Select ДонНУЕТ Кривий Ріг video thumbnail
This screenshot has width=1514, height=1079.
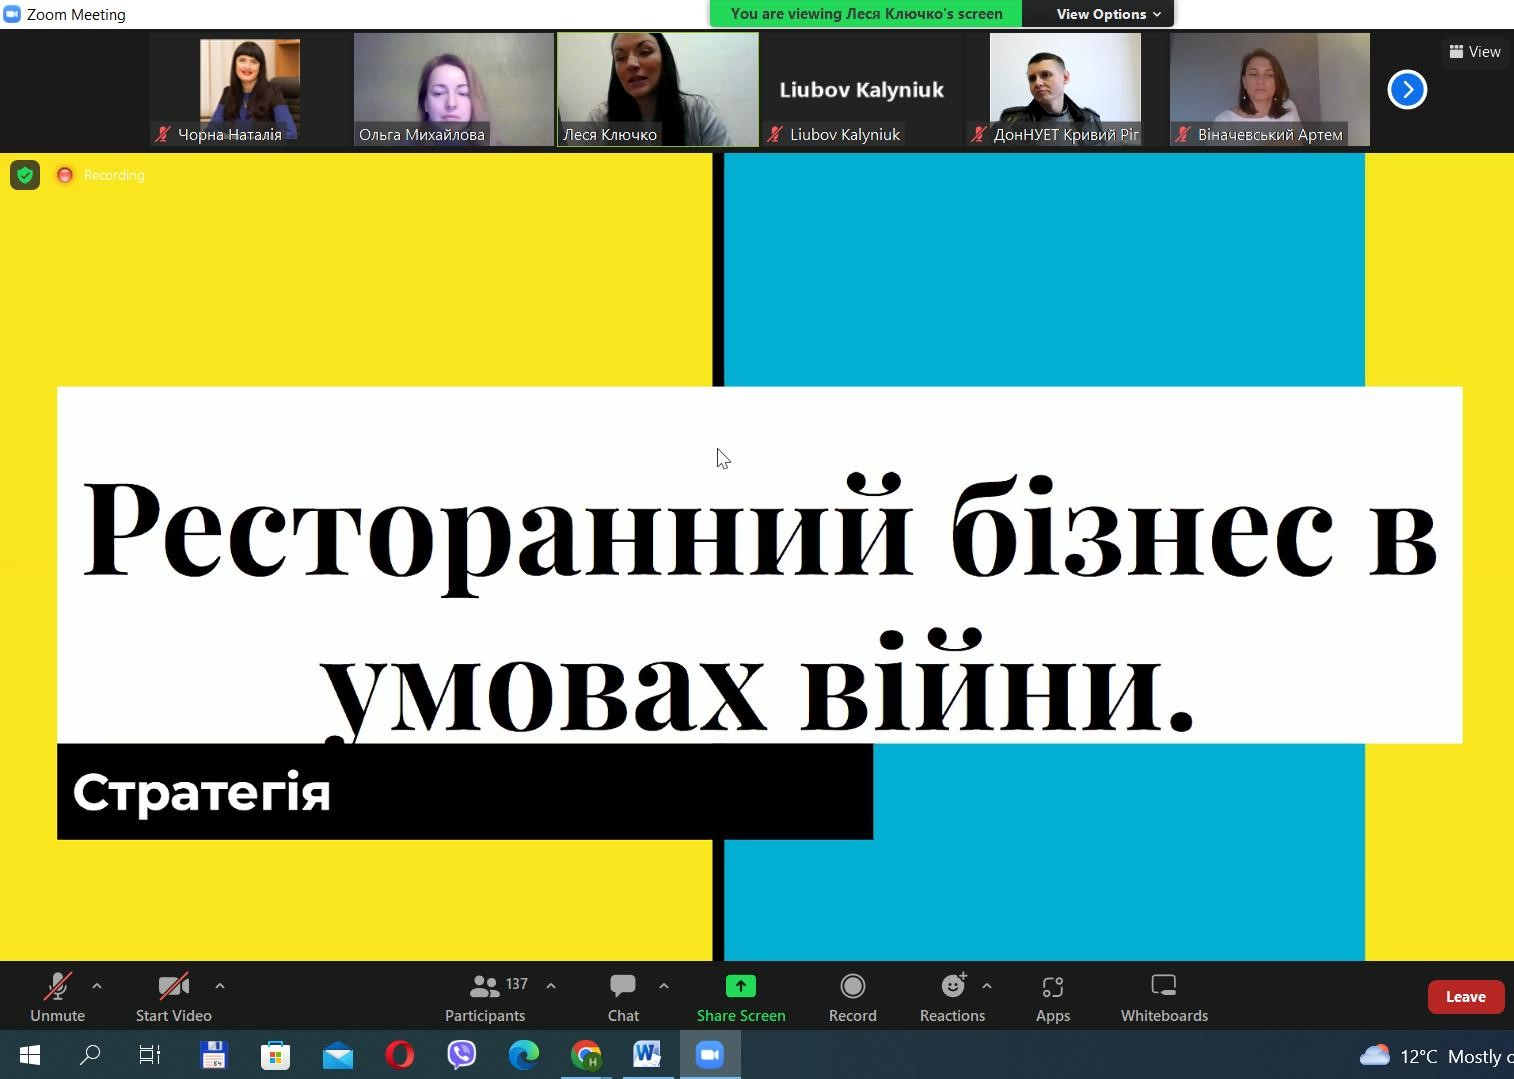(x=1065, y=89)
